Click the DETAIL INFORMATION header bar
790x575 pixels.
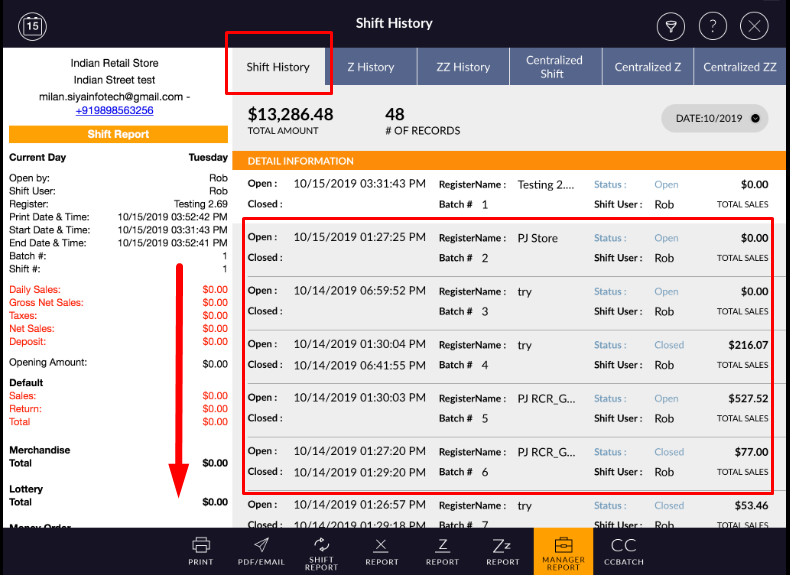509,161
